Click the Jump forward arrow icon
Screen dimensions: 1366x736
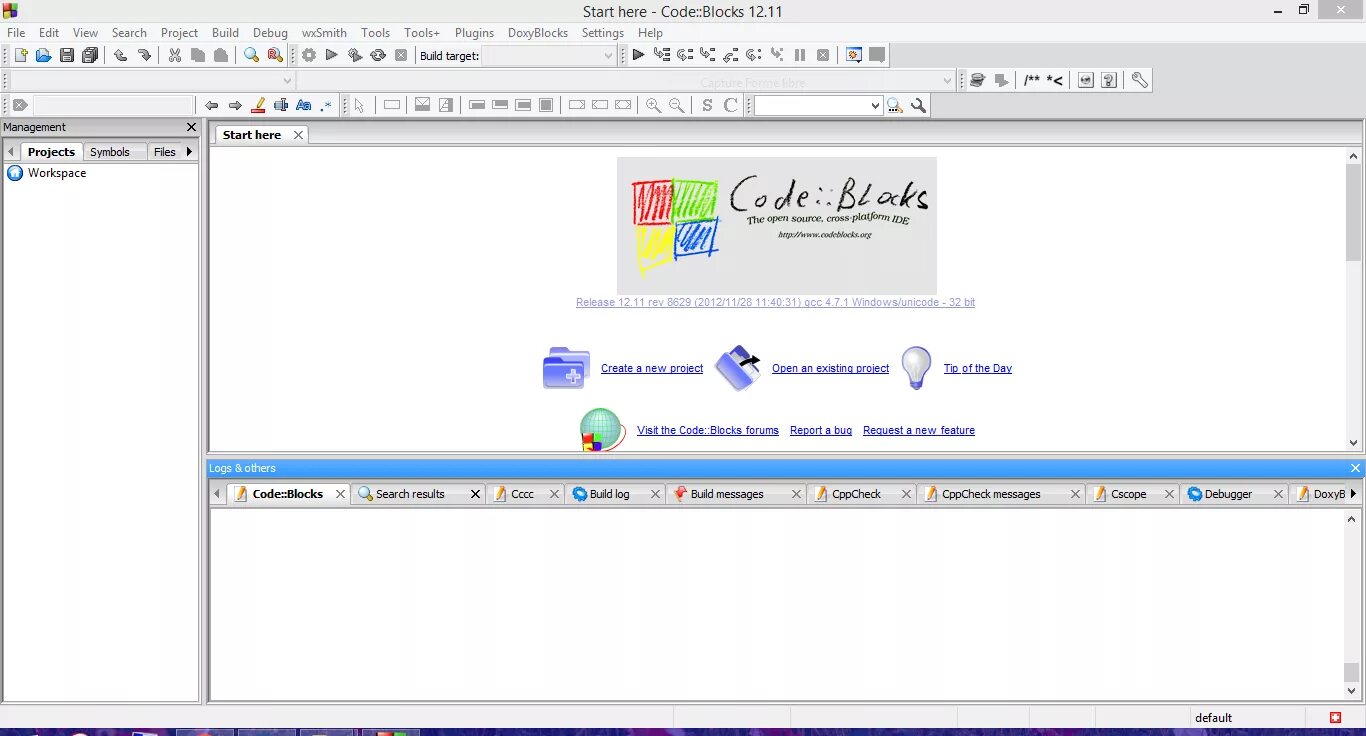pyautogui.click(x=235, y=105)
